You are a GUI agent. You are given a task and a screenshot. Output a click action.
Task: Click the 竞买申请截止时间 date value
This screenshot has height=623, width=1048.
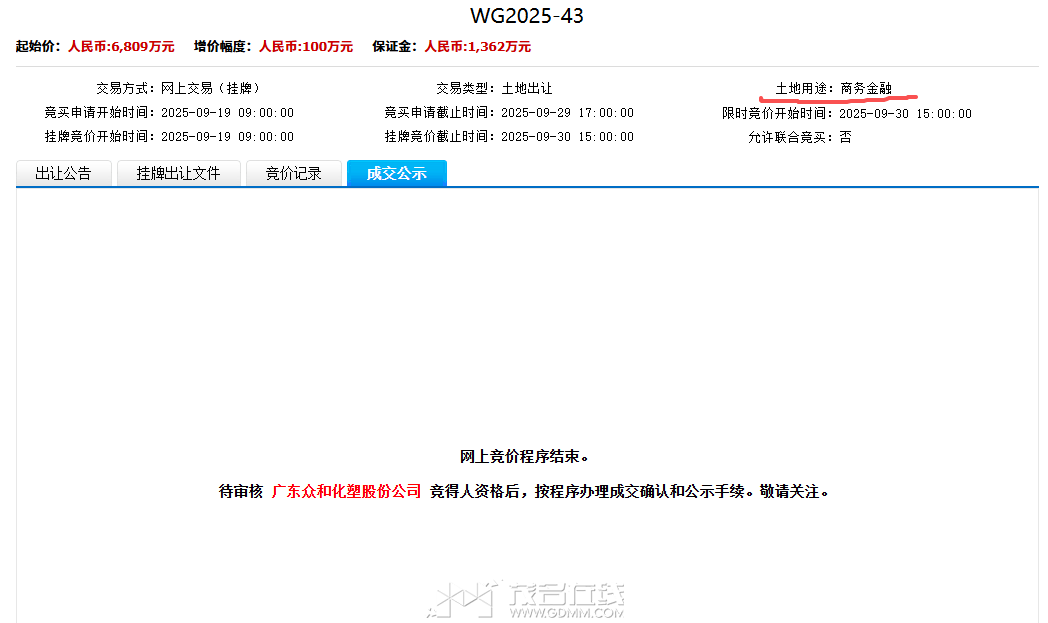click(x=567, y=113)
